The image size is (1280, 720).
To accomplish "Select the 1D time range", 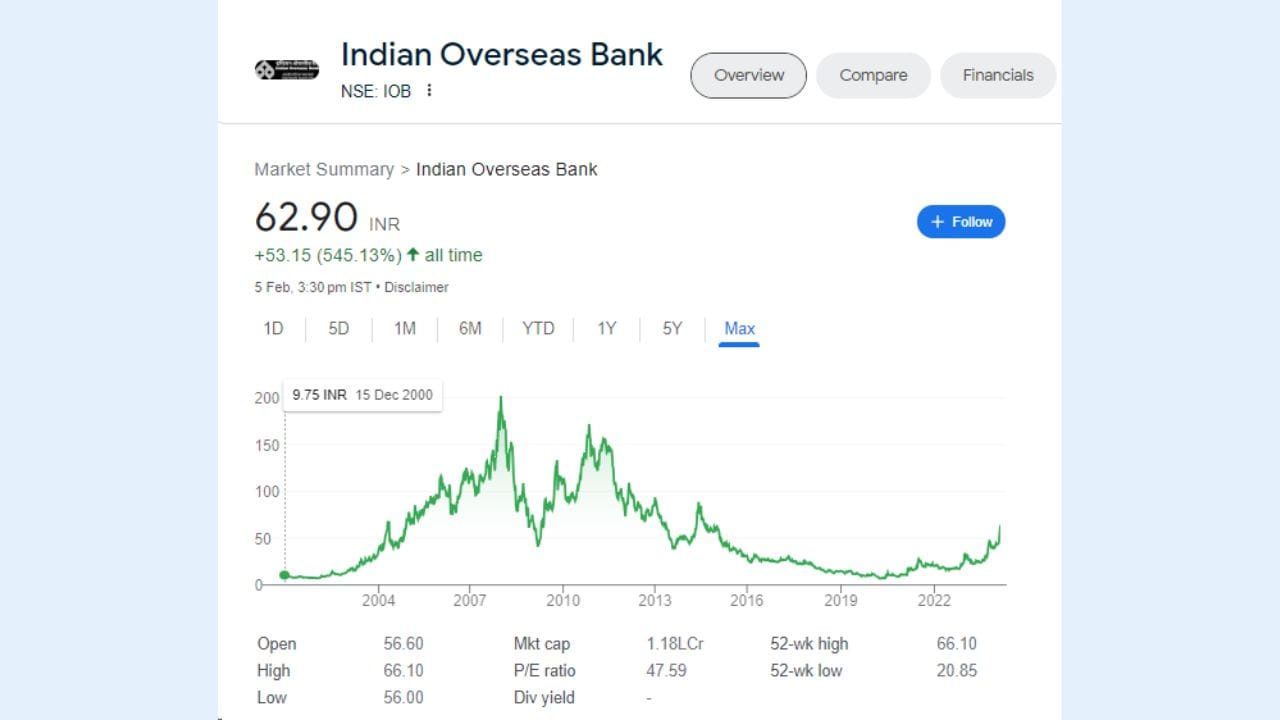I will (273, 328).
